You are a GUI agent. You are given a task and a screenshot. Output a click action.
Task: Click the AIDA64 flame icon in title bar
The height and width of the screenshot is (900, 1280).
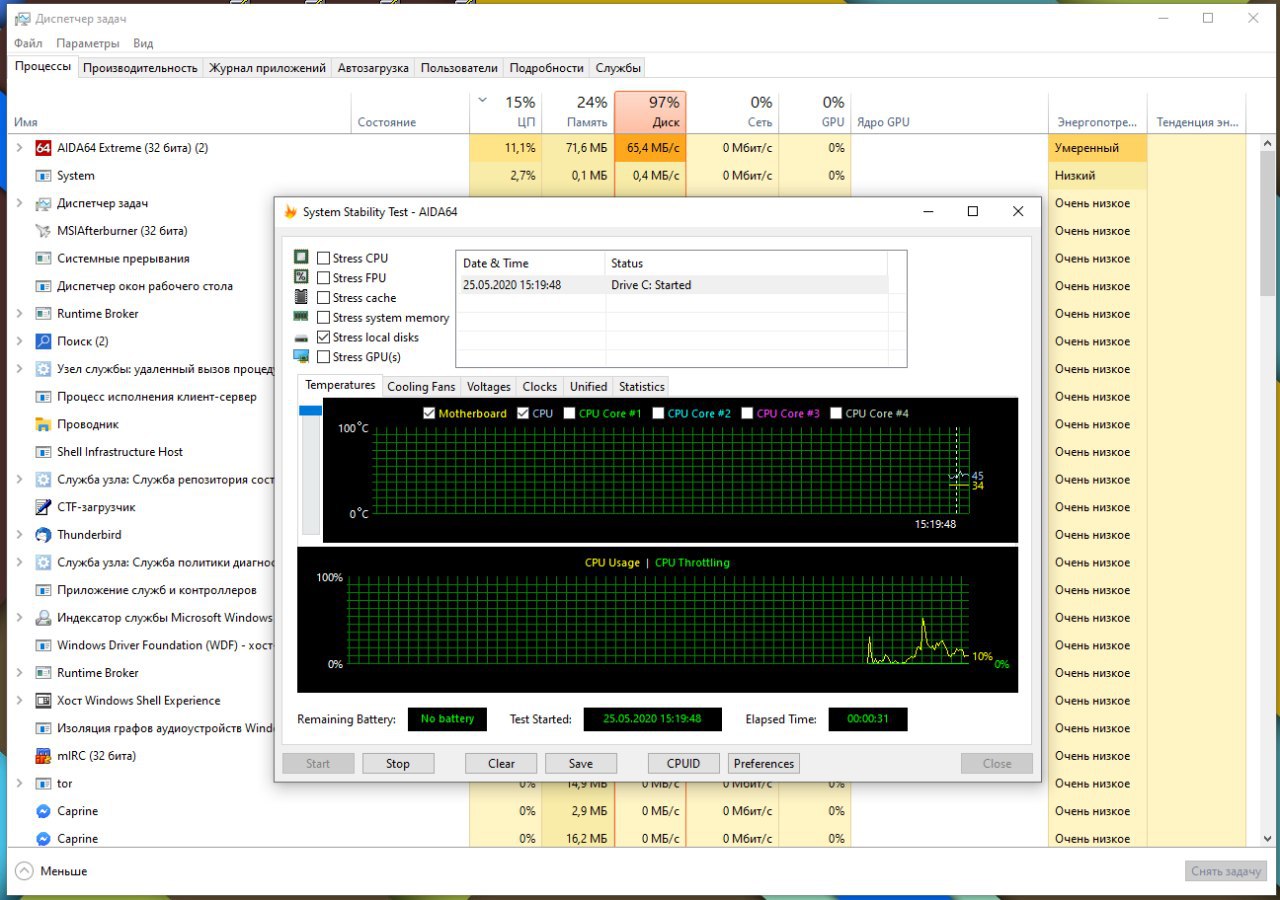coord(291,212)
